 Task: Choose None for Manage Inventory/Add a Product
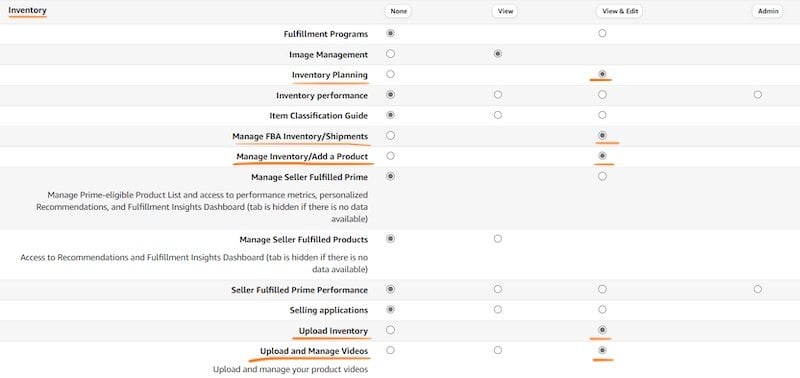pyautogui.click(x=390, y=156)
